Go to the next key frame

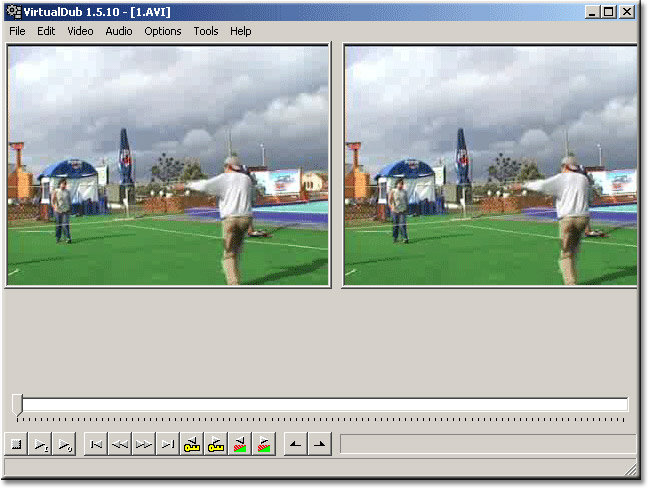(216, 444)
